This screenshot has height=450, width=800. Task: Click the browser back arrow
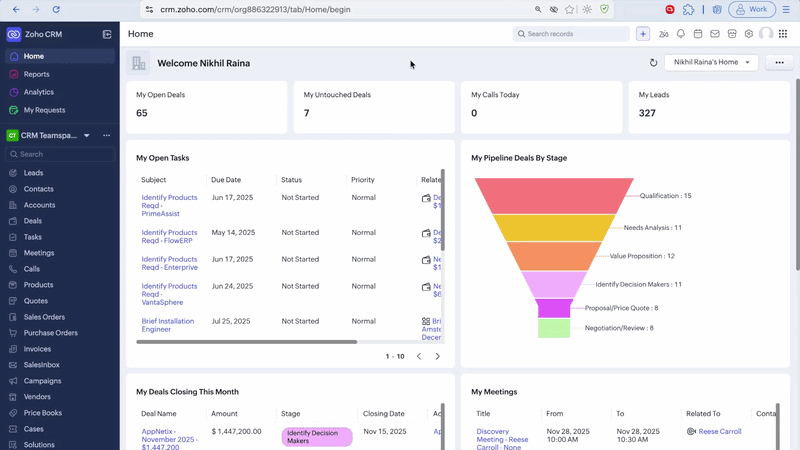(16, 9)
